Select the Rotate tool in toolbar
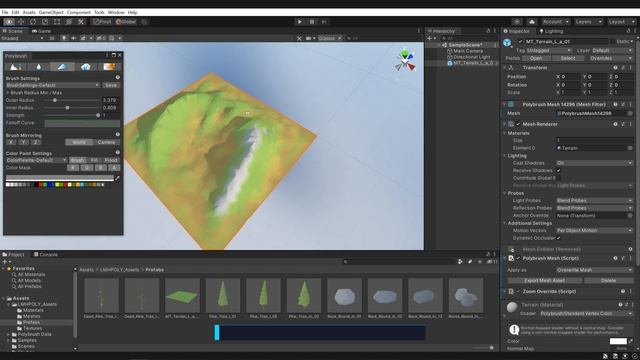 33,22
